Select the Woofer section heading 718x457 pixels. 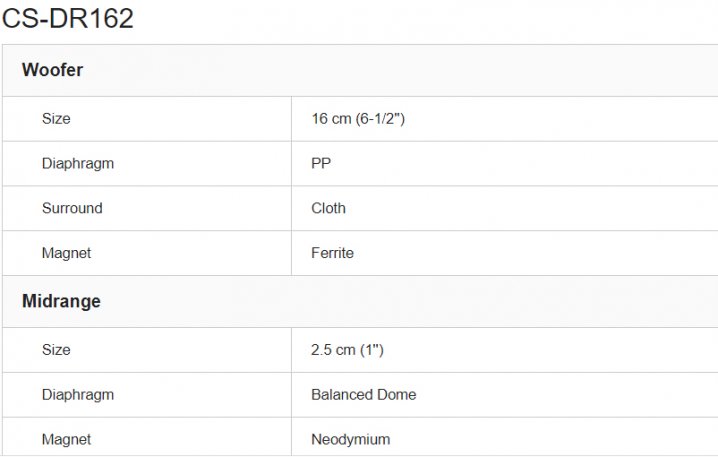pos(52,70)
